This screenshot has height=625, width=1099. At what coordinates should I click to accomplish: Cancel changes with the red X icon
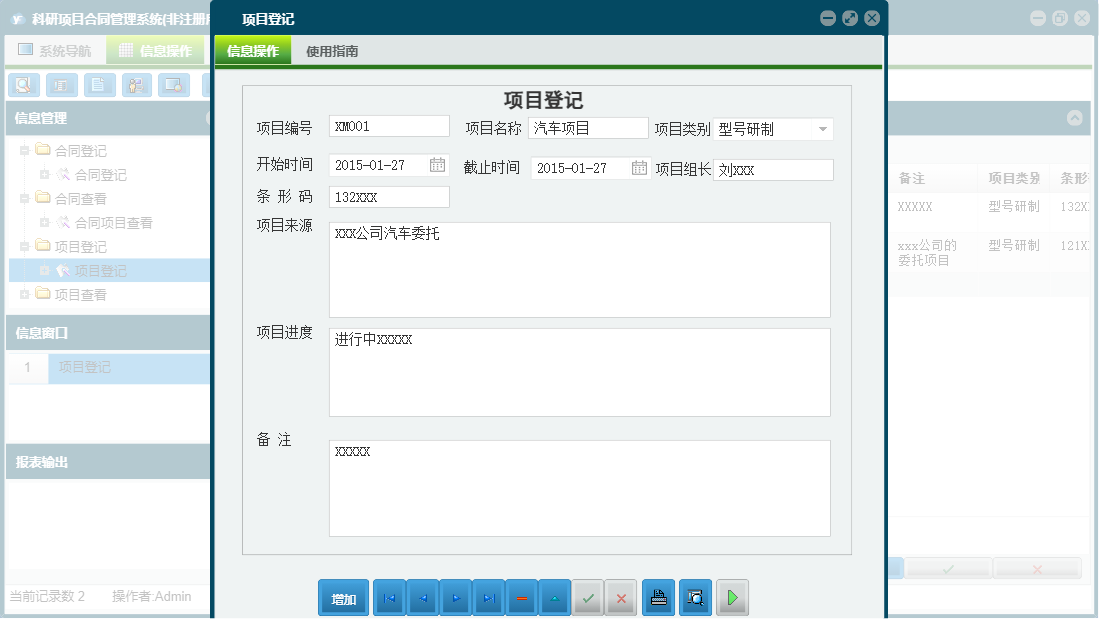pos(620,597)
